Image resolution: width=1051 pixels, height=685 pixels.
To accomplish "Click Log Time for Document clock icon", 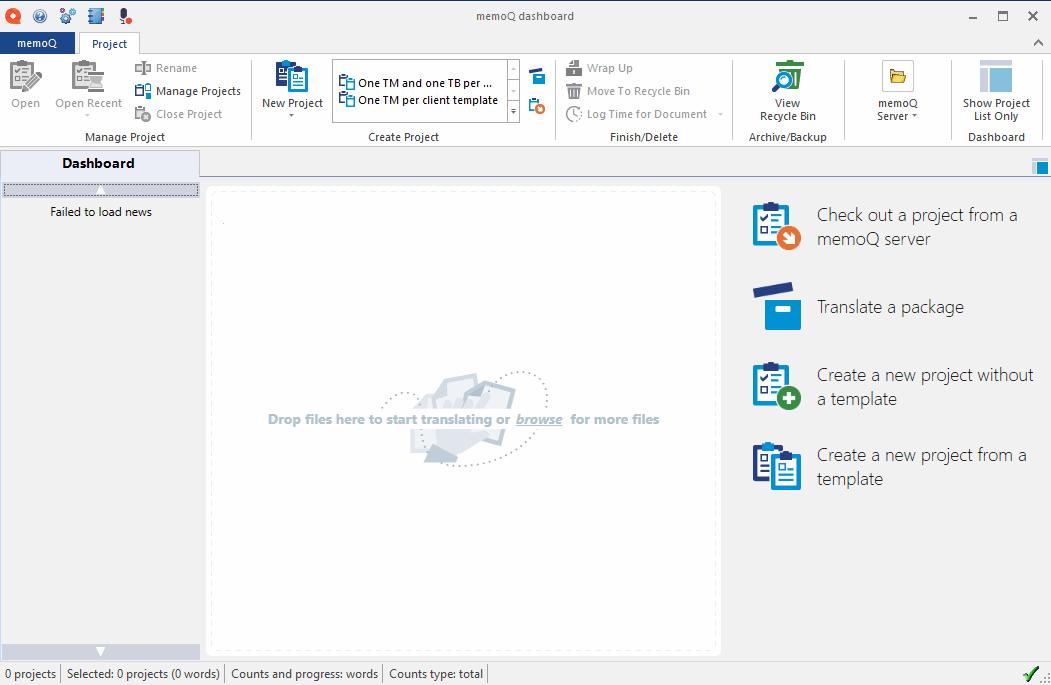I will [574, 114].
